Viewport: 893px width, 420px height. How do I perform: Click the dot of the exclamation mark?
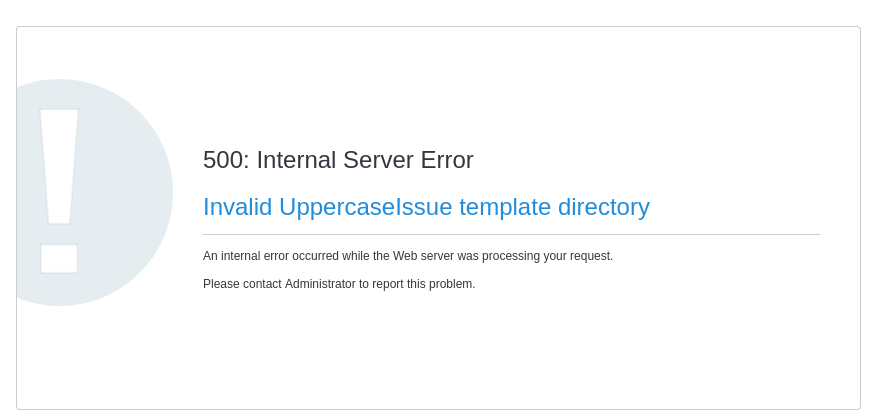(59, 258)
